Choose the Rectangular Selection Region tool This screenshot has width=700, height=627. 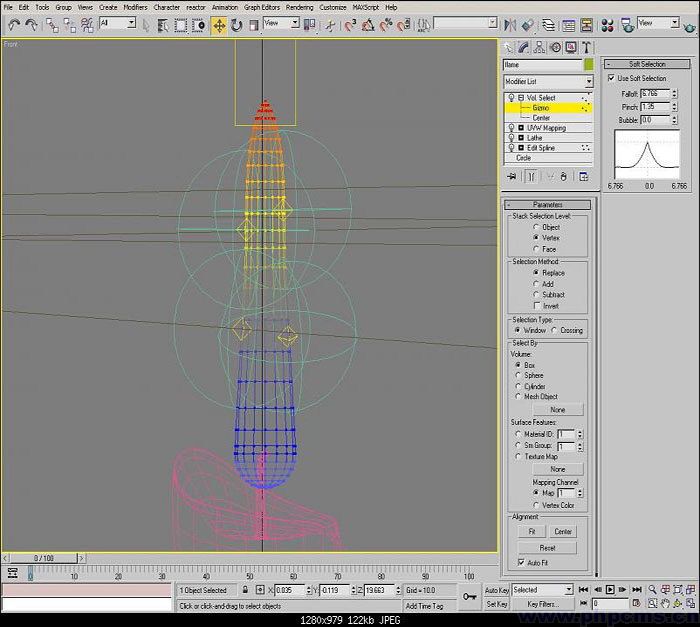click(x=180, y=25)
